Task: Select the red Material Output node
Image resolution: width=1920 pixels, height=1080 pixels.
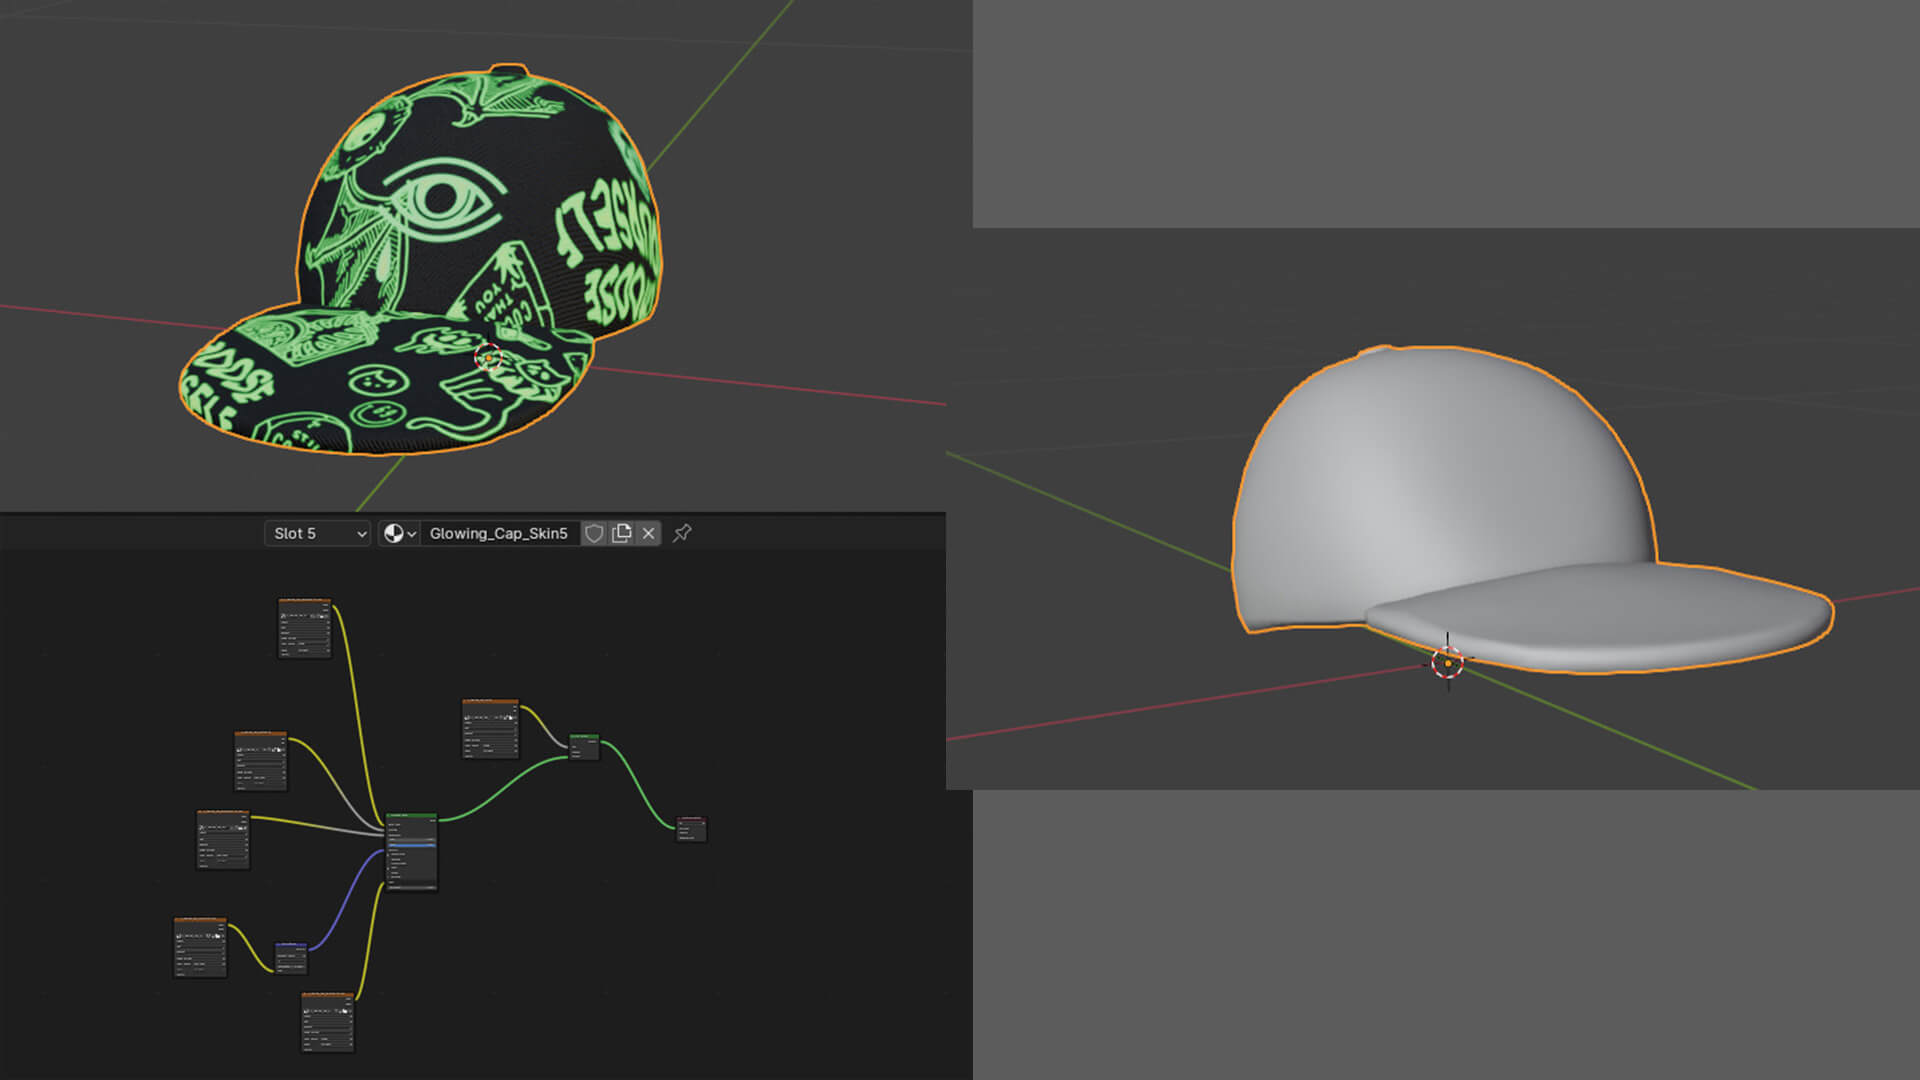Action: pos(691,829)
